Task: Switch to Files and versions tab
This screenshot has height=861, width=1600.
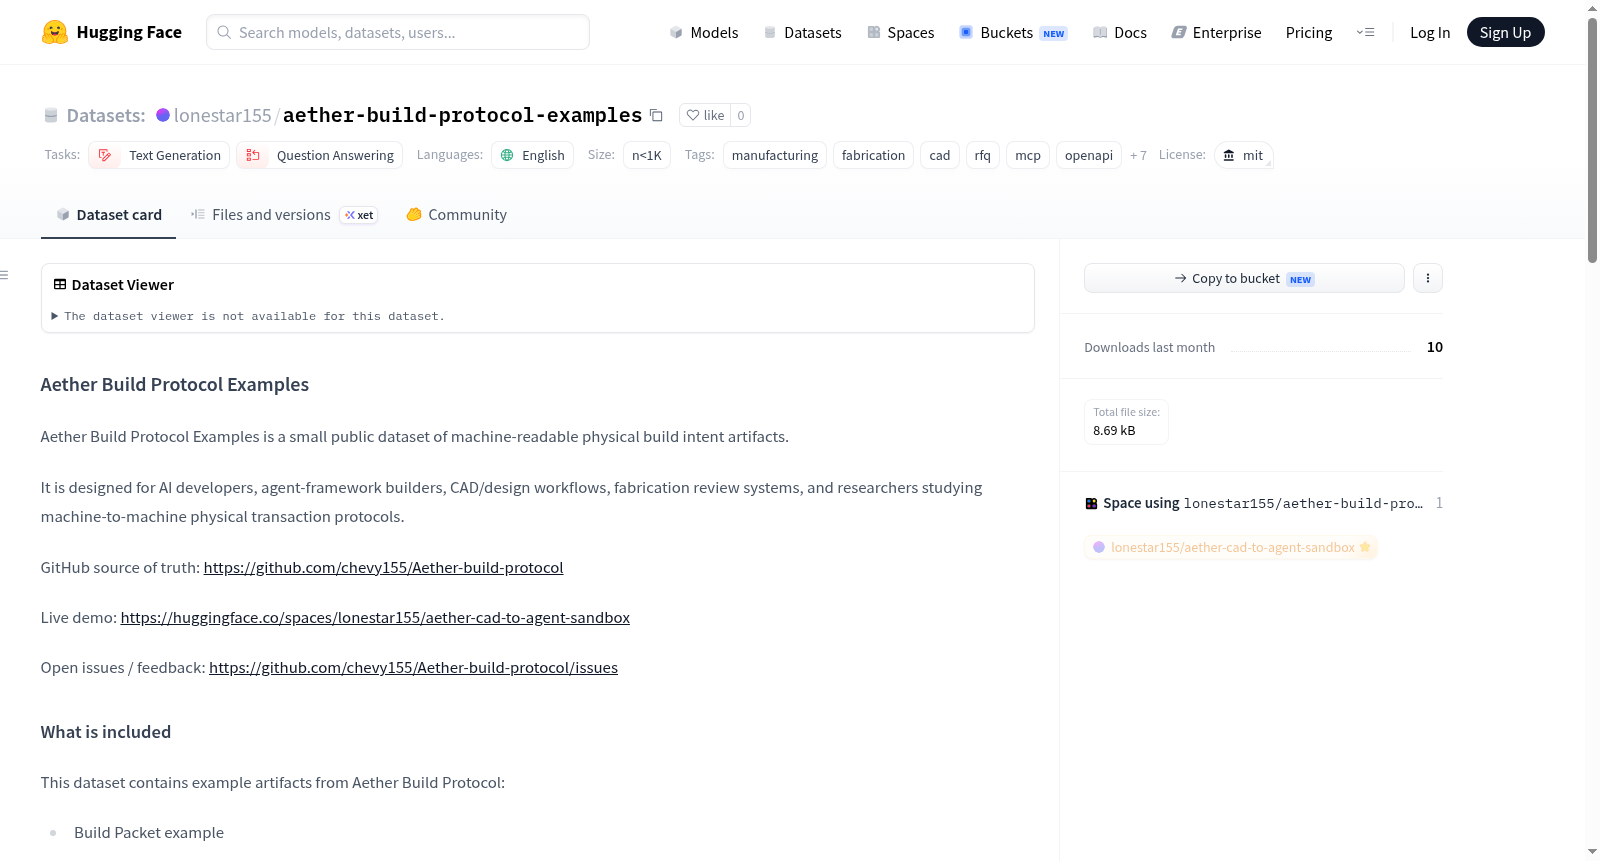Action: pyautogui.click(x=284, y=215)
